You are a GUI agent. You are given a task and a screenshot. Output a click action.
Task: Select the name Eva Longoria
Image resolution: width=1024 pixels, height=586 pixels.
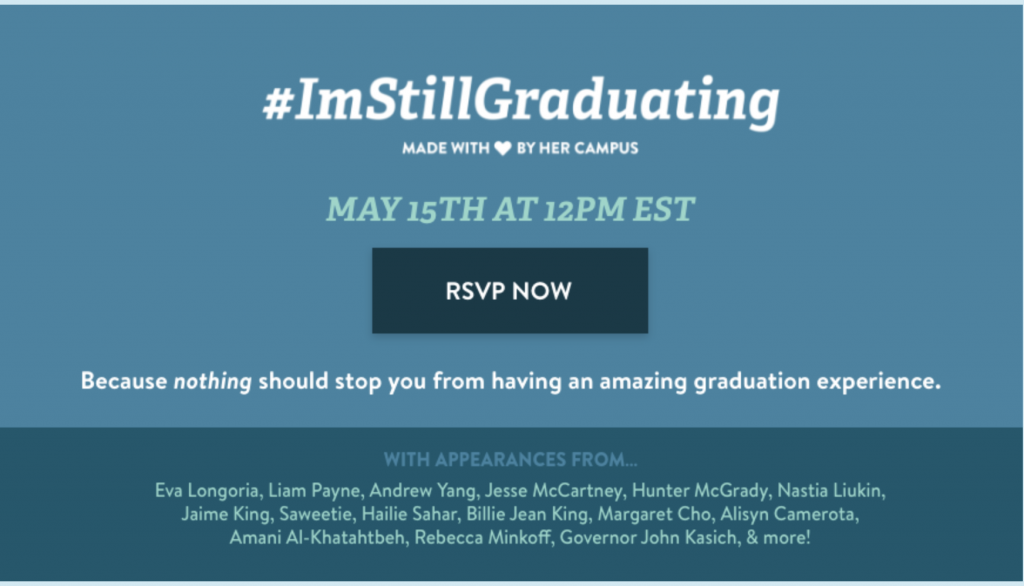pos(208,491)
